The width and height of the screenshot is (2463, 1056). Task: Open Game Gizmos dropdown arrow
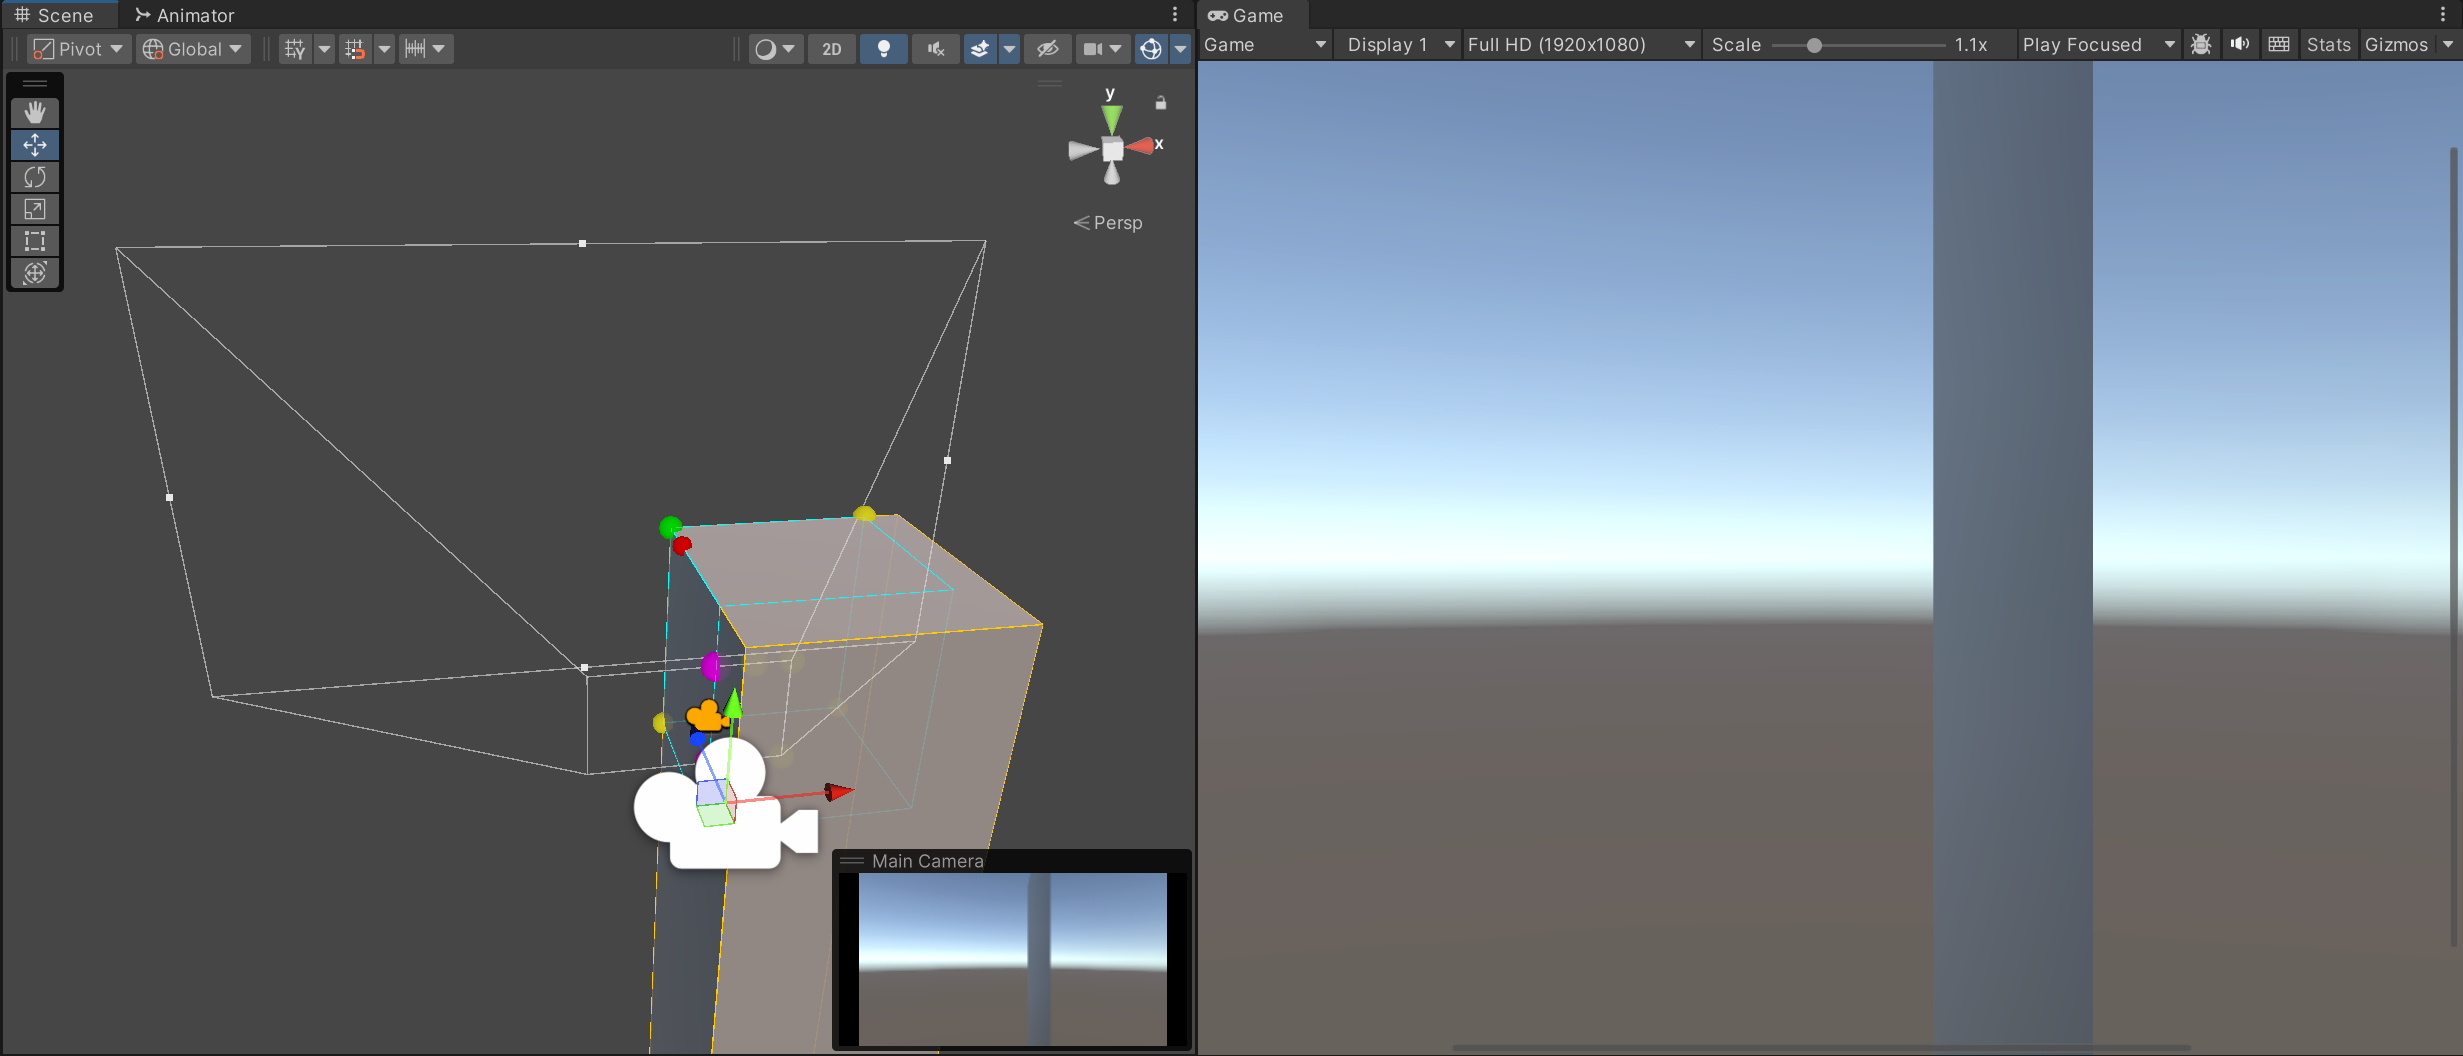click(x=2448, y=45)
